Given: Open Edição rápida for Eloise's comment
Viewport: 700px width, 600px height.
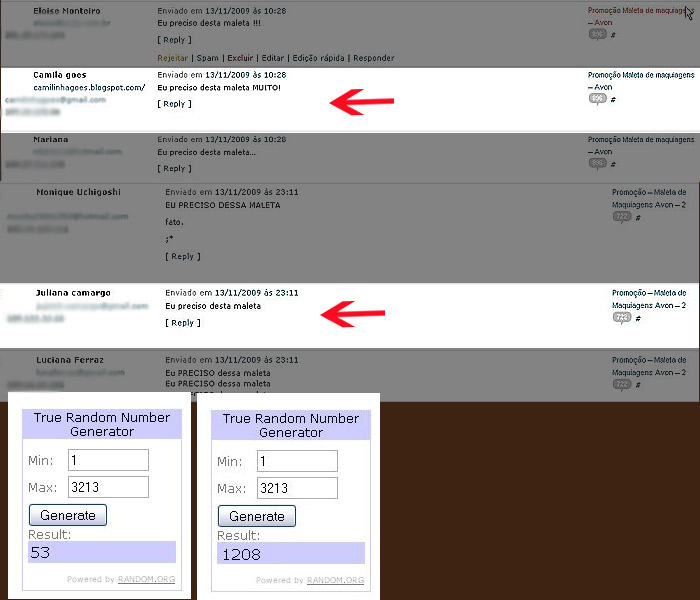Looking at the screenshot, I should click(318, 58).
